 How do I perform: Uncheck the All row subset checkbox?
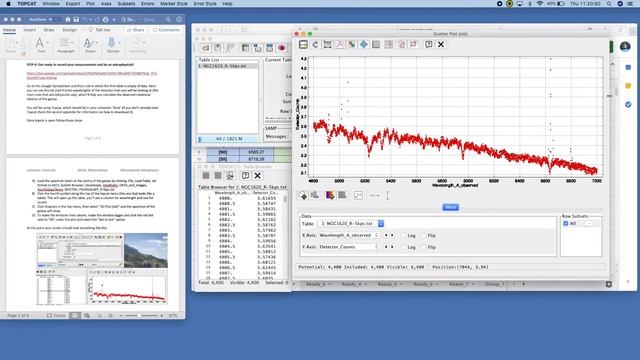[x=566, y=224]
